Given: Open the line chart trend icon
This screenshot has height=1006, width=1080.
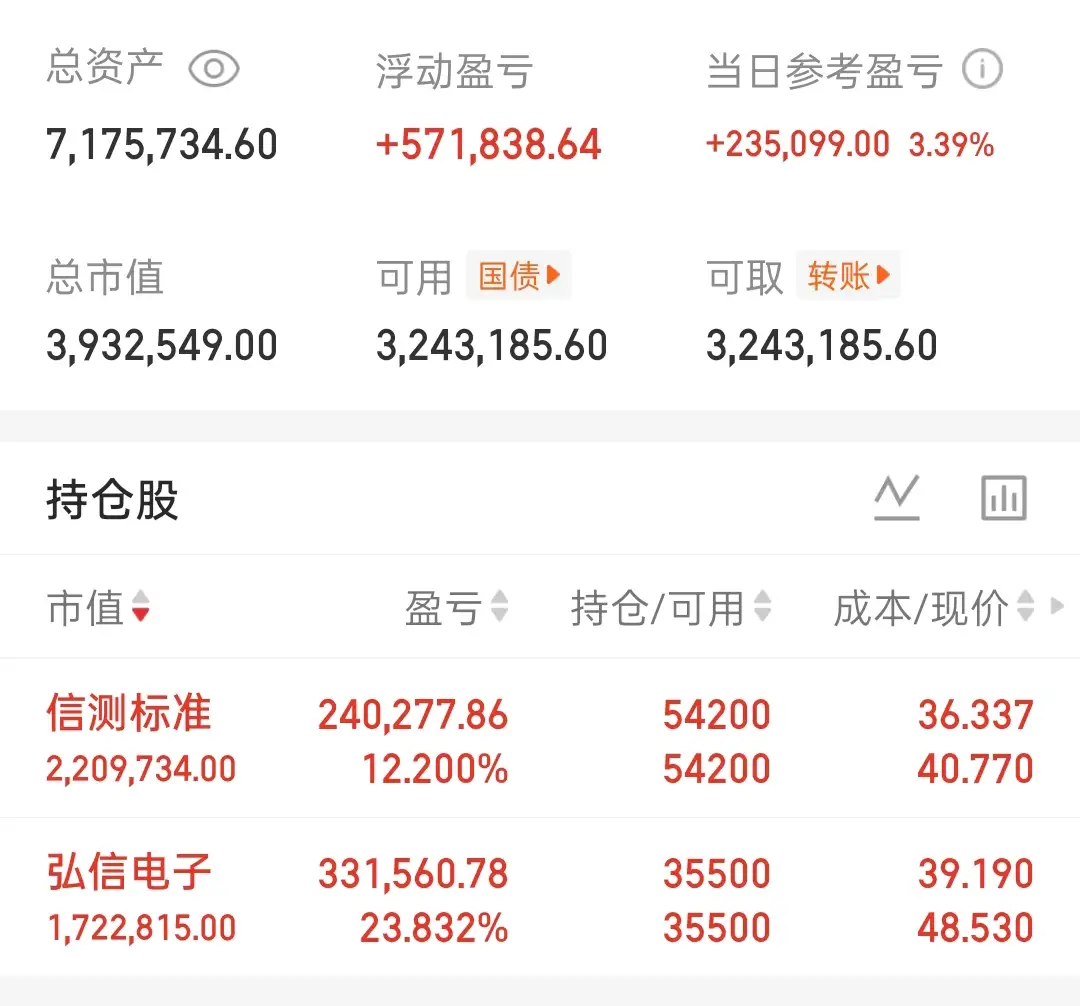Looking at the screenshot, I should pyautogui.click(x=897, y=497).
